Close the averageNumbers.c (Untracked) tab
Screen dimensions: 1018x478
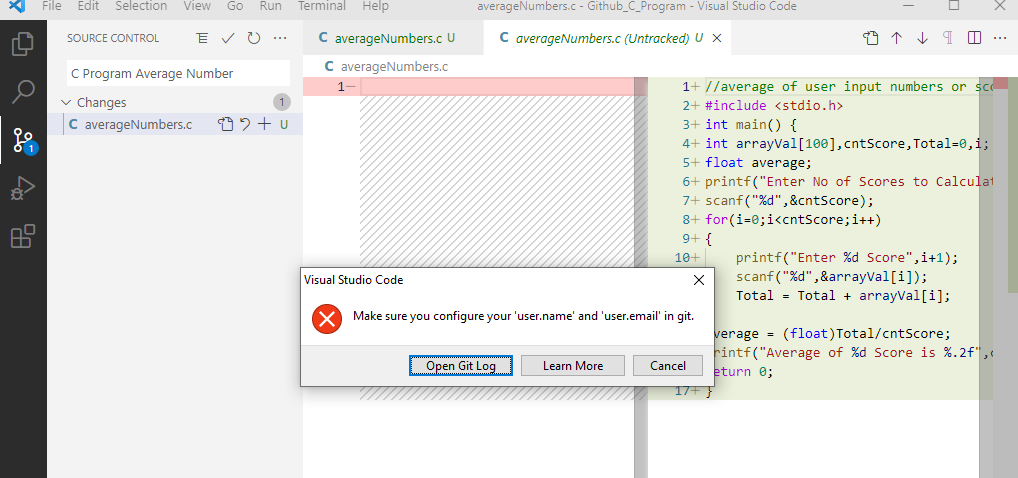717,38
